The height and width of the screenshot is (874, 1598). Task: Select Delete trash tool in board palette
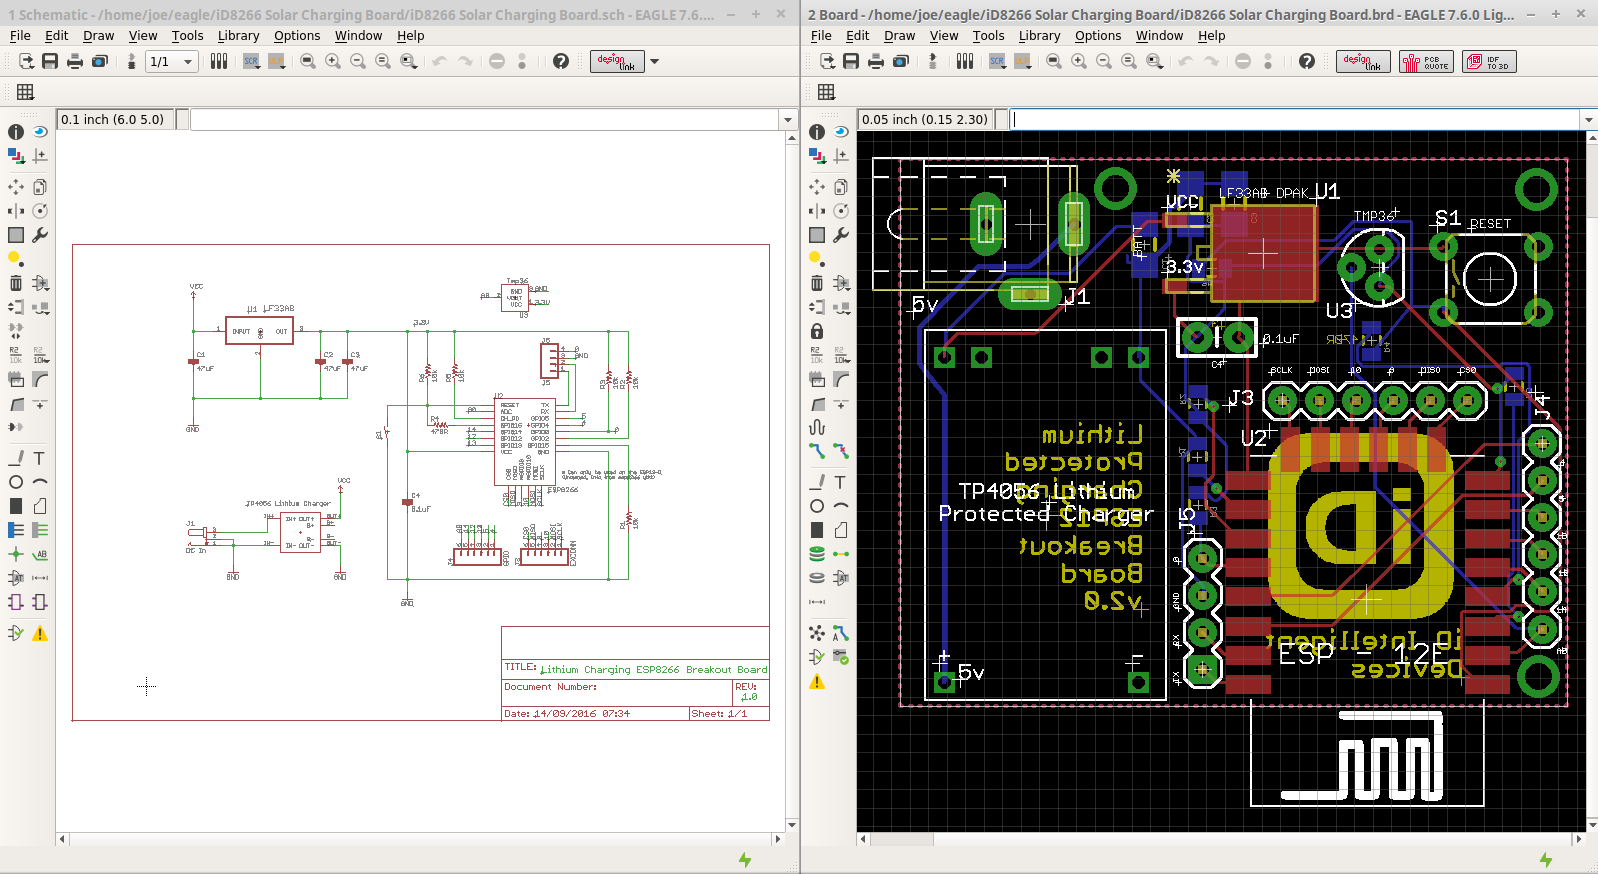817,283
